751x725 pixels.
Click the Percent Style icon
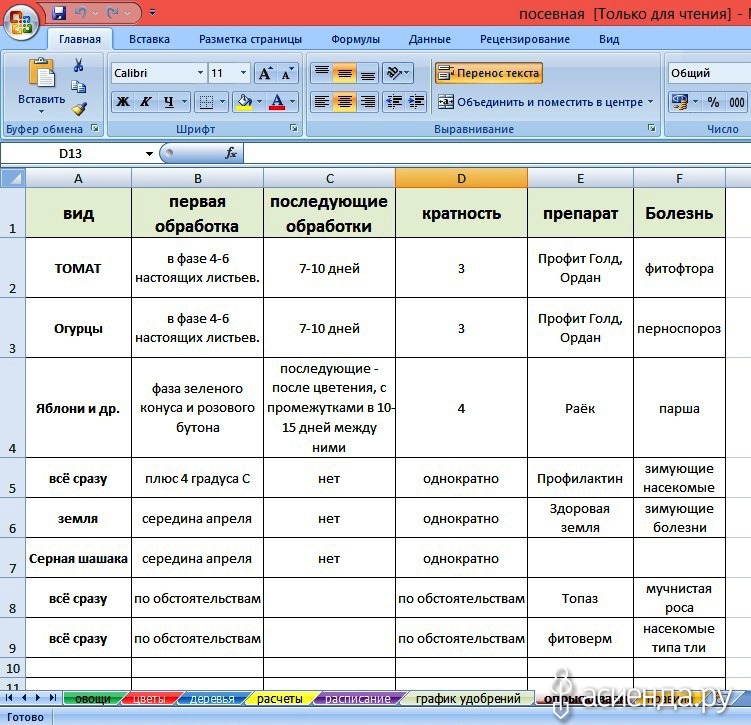[x=713, y=102]
